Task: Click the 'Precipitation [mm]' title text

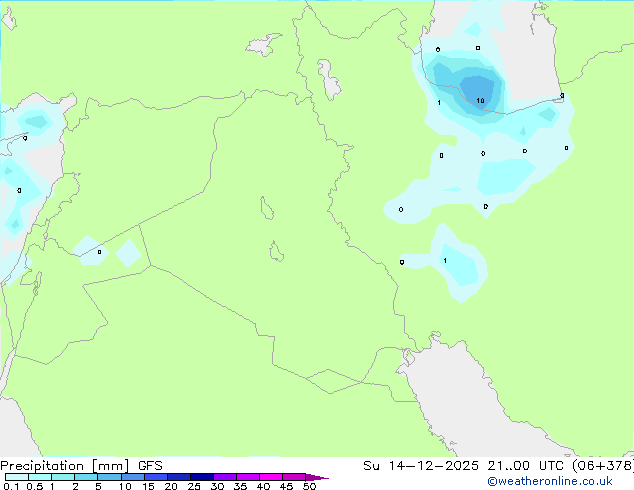Action: tap(65, 466)
